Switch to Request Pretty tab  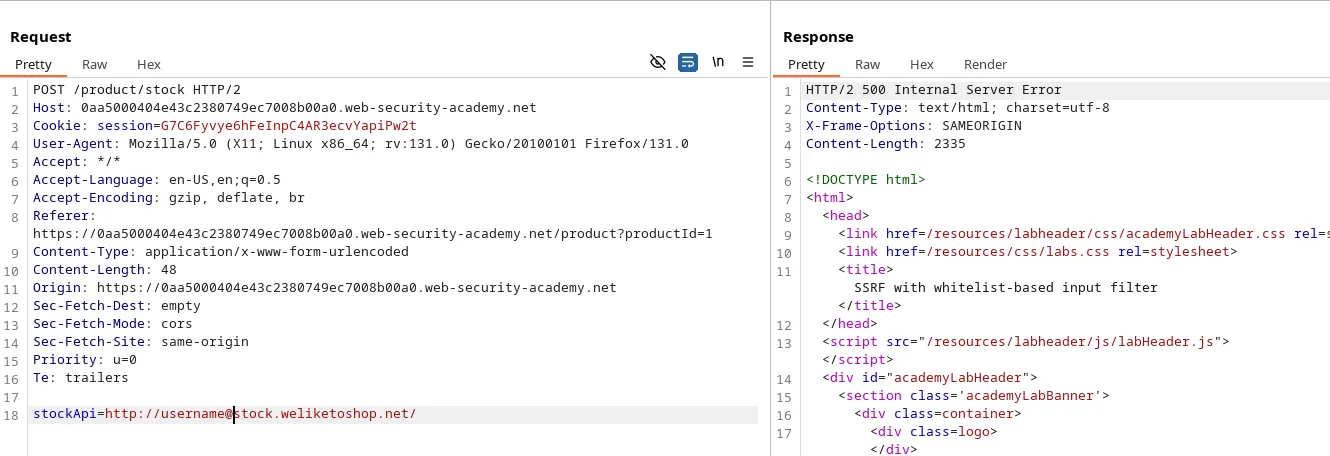(33, 64)
